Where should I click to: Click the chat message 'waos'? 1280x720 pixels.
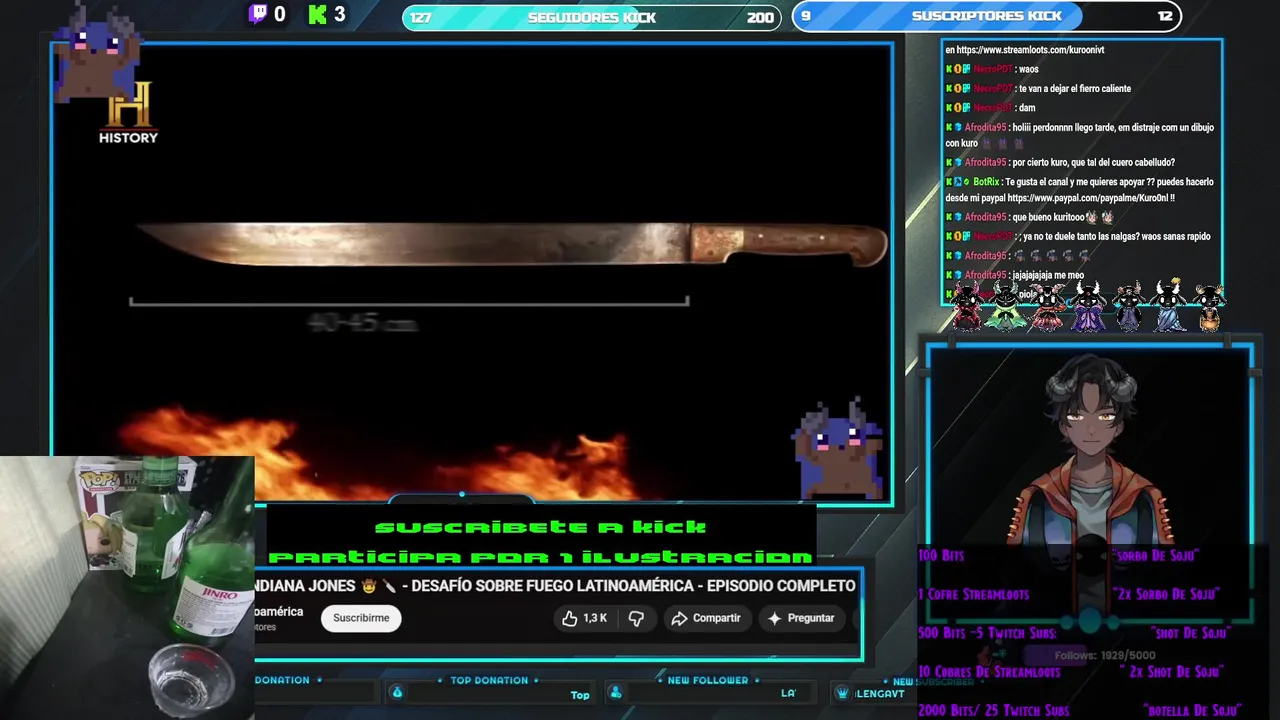[1028, 69]
